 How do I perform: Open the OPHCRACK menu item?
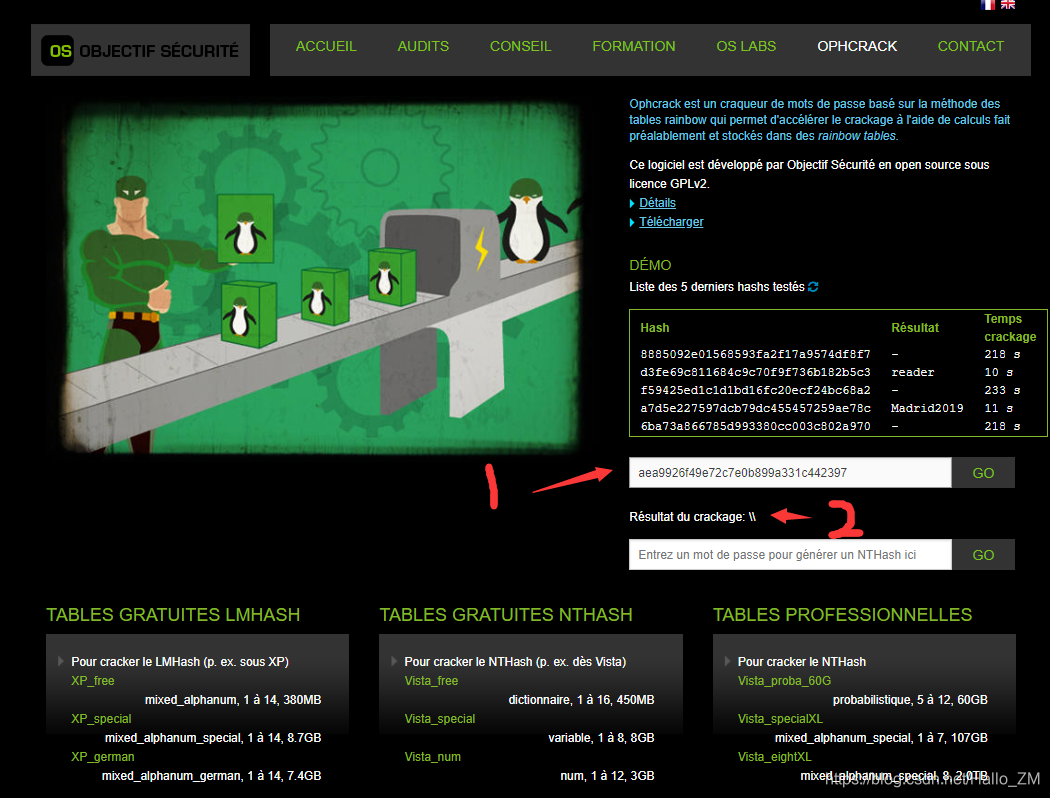pos(857,46)
